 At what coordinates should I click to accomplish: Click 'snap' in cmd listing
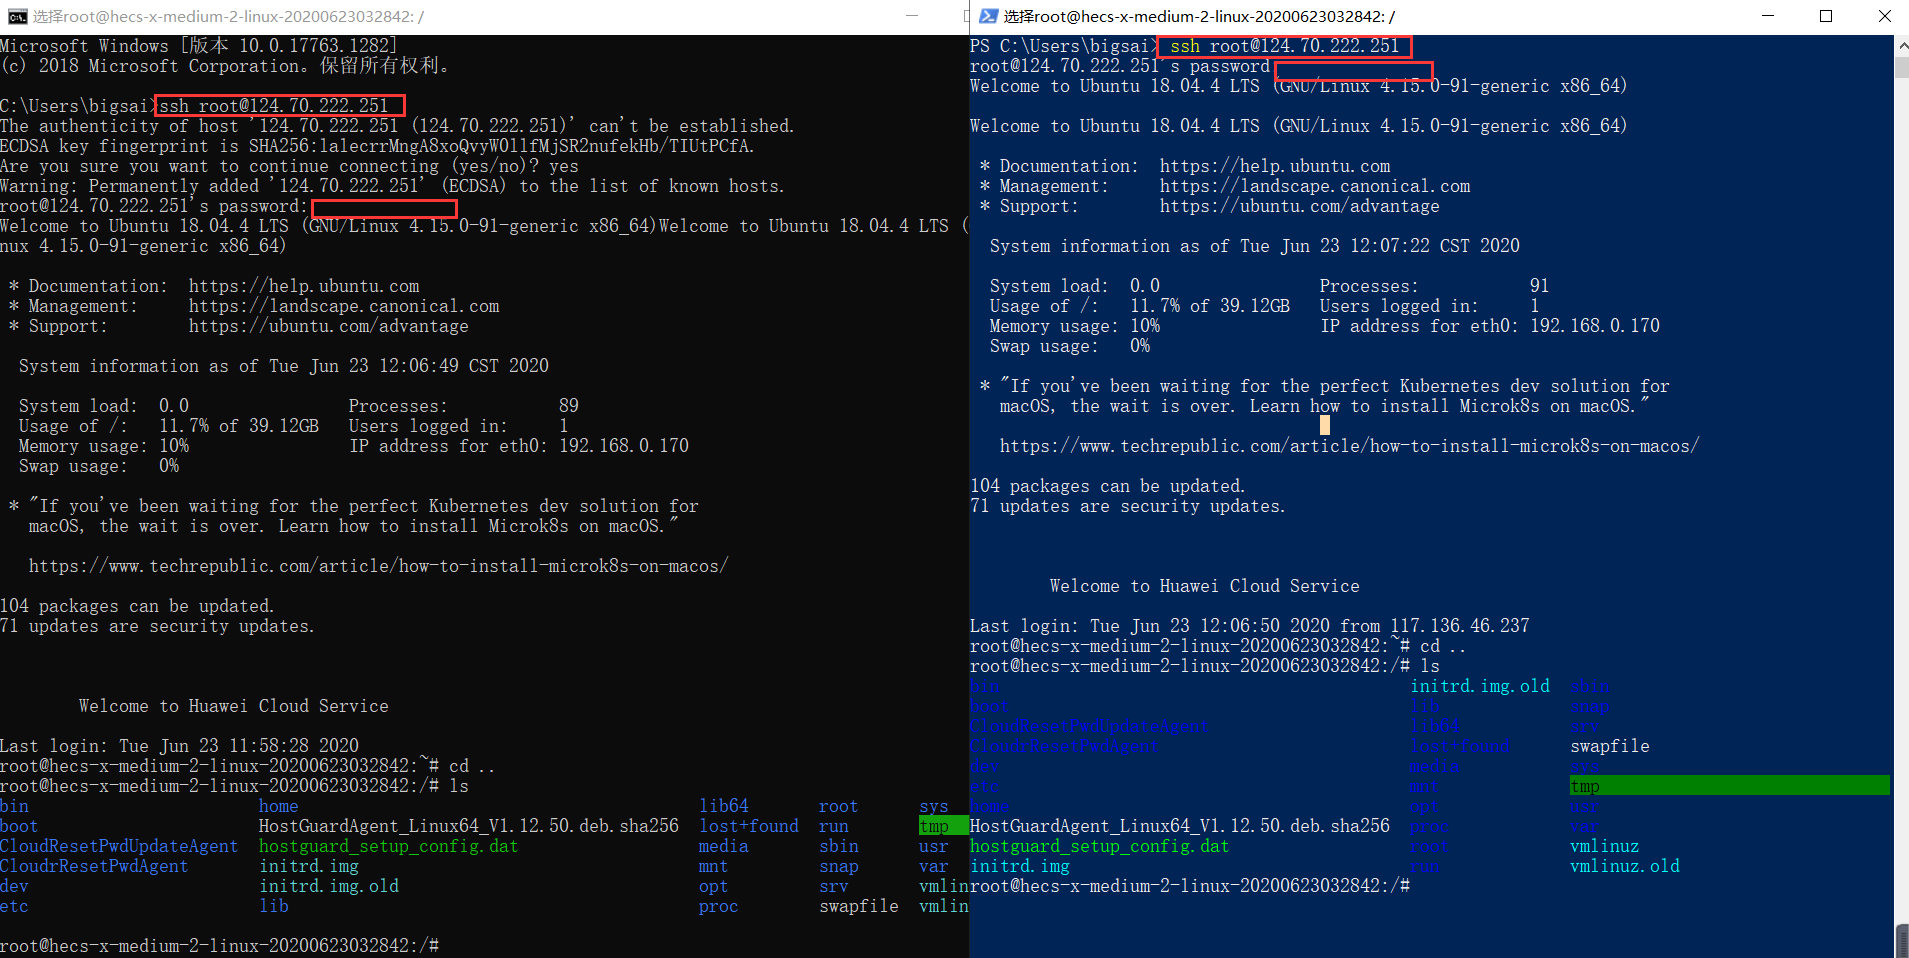[839, 866]
